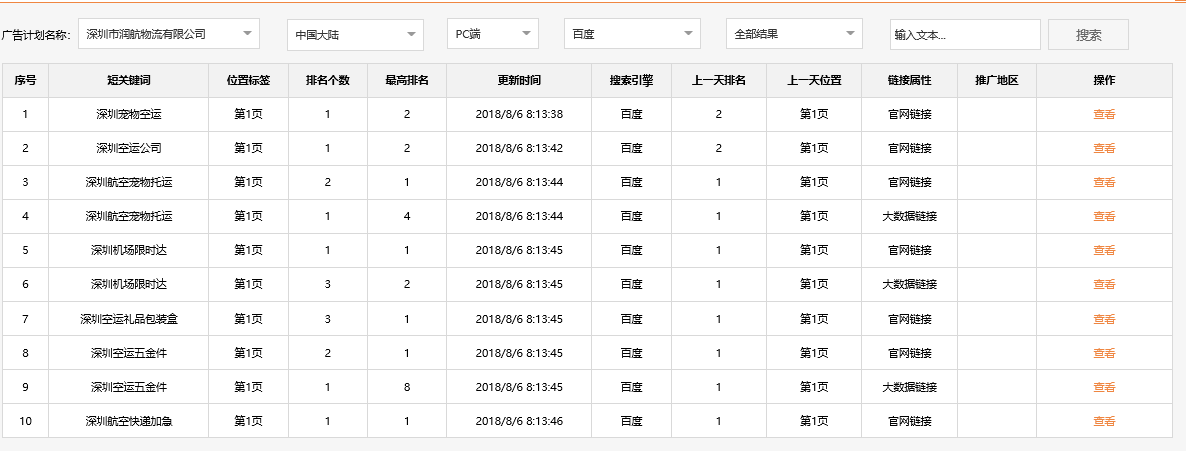Focus the 输入文本 search input field
The height and width of the screenshot is (451, 1186).
965,35
